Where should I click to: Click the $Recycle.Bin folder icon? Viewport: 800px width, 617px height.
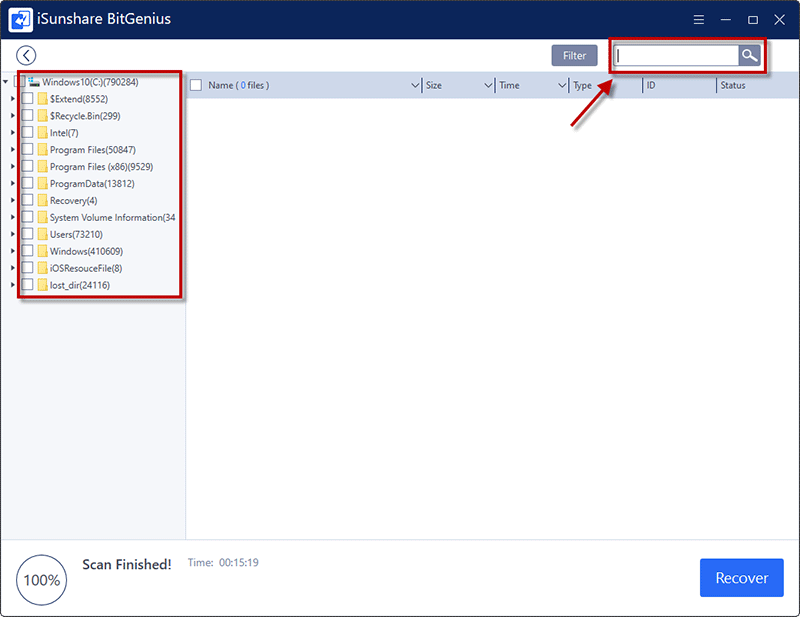coord(42,115)
